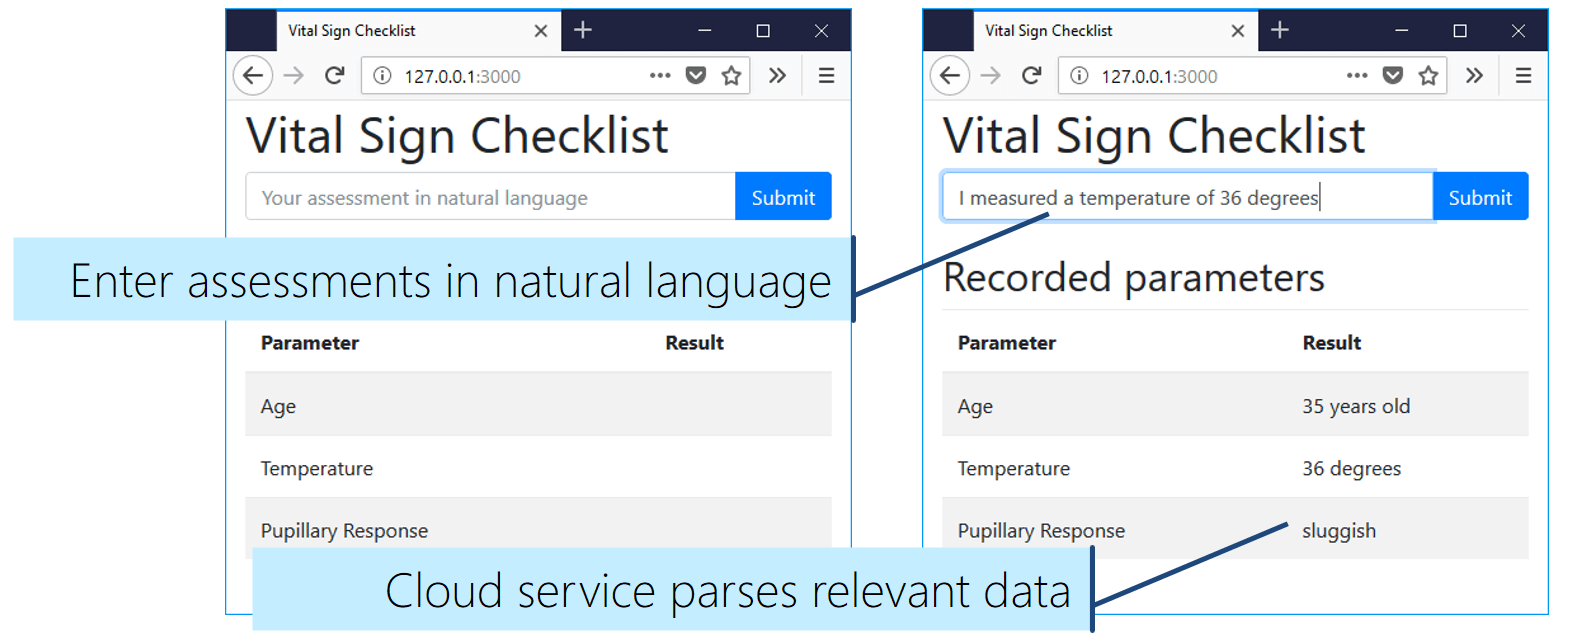Open a new tab in the left browser window

point(583,31)
